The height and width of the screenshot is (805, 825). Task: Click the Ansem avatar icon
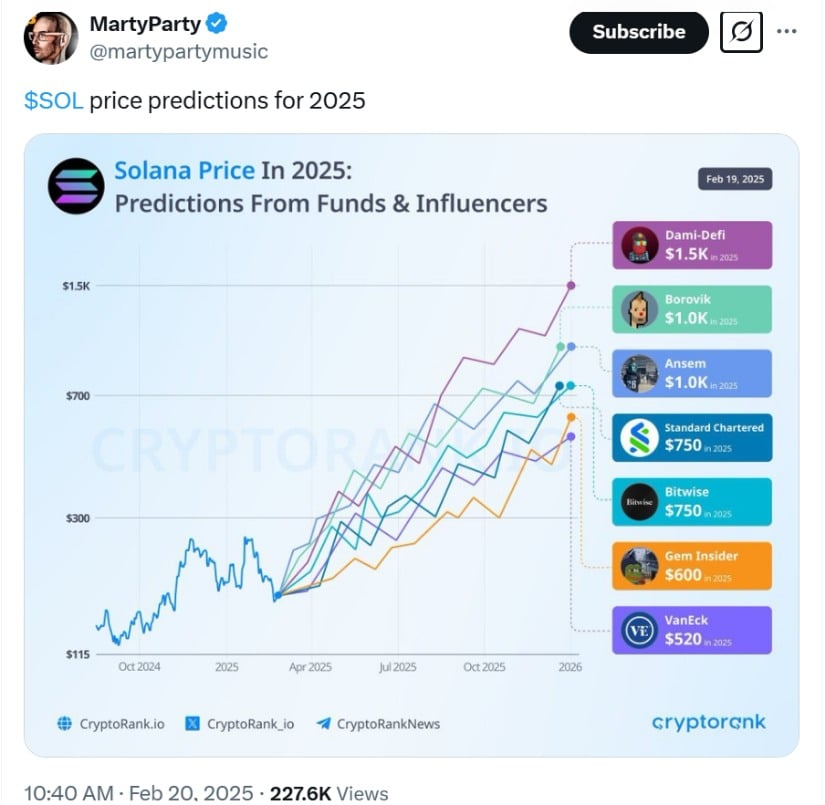[639, 374]
